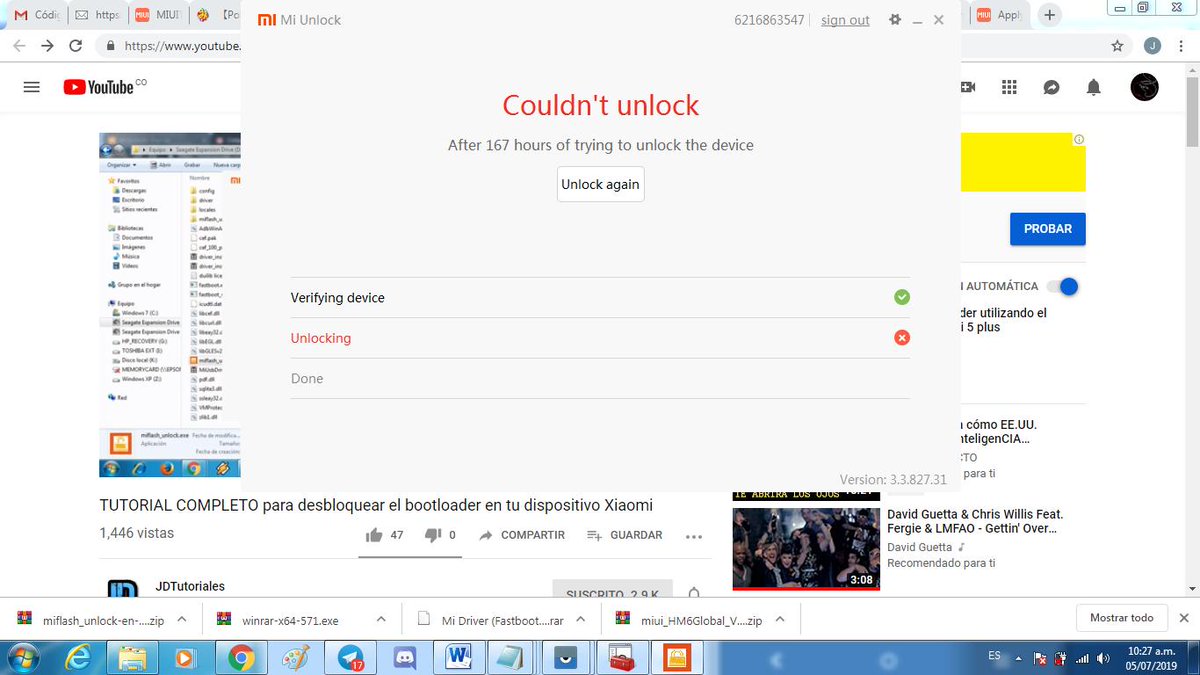The height and width of the screenshot is (675, 1200).
Task: Open YouTube notifications bell
Action: click(1094, 87)
